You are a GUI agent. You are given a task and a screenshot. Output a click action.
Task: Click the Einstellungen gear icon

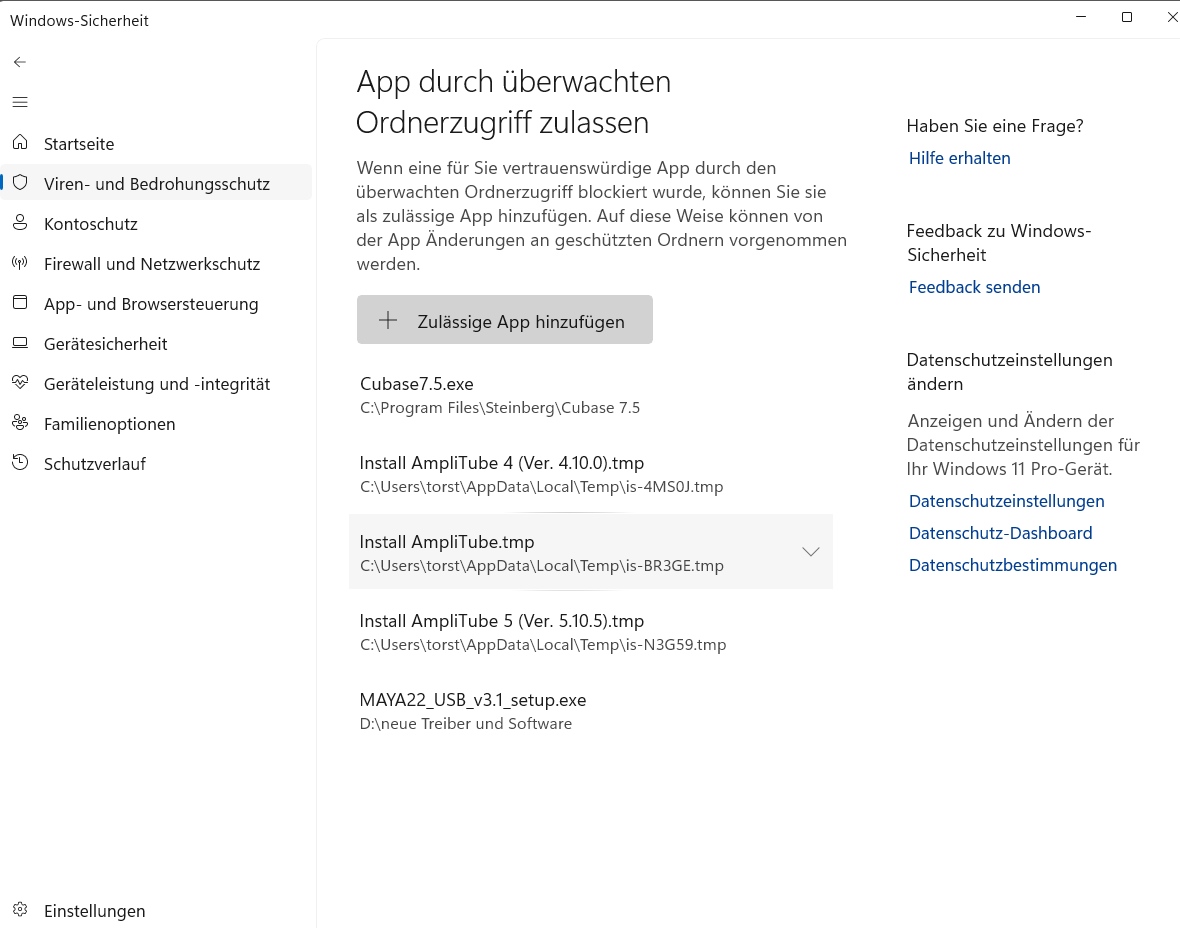20,909
